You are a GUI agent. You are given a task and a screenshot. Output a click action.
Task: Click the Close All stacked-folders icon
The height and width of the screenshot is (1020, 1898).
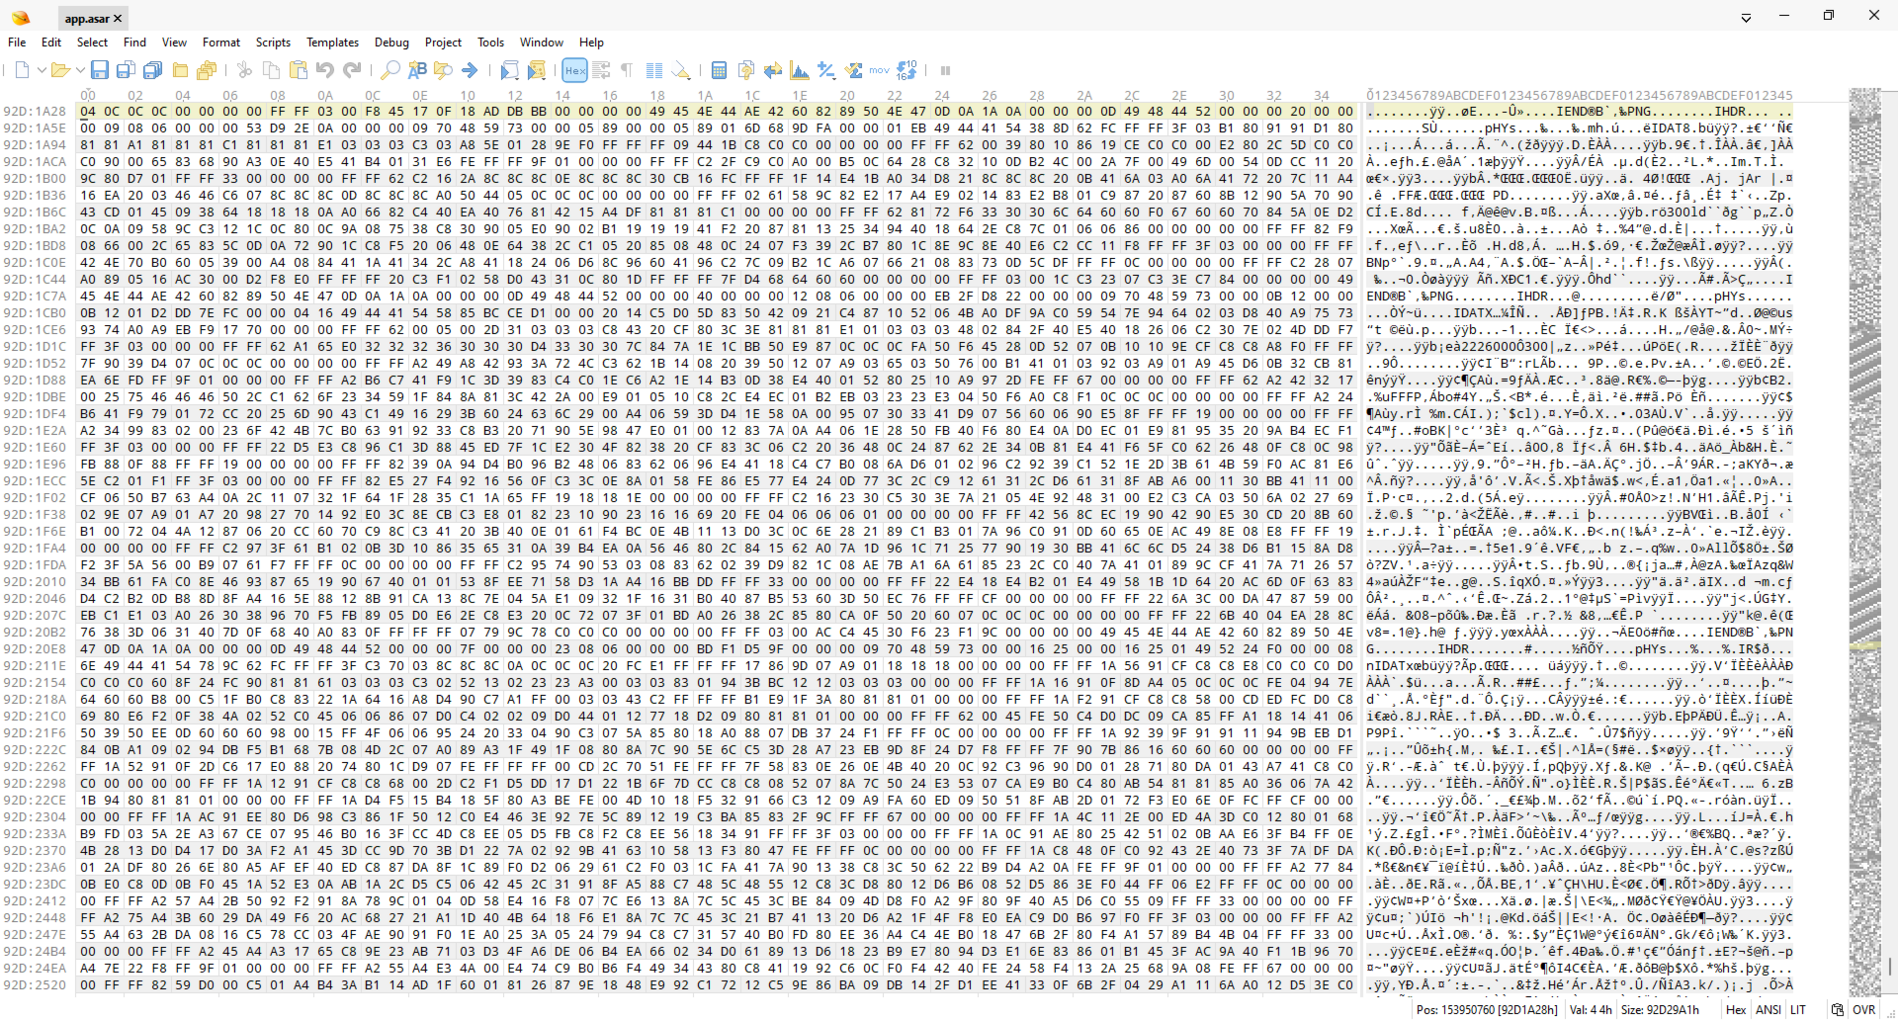pos(207,70)
